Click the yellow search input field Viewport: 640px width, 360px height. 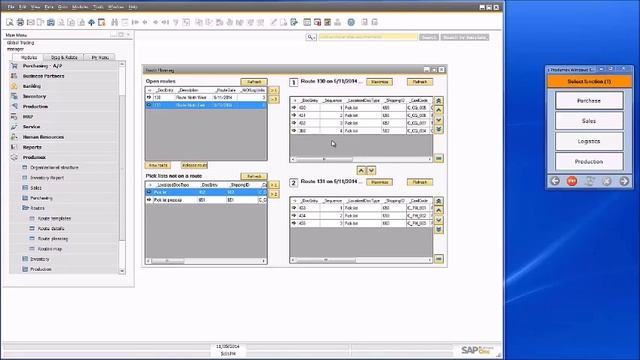[x=368, y=37]
